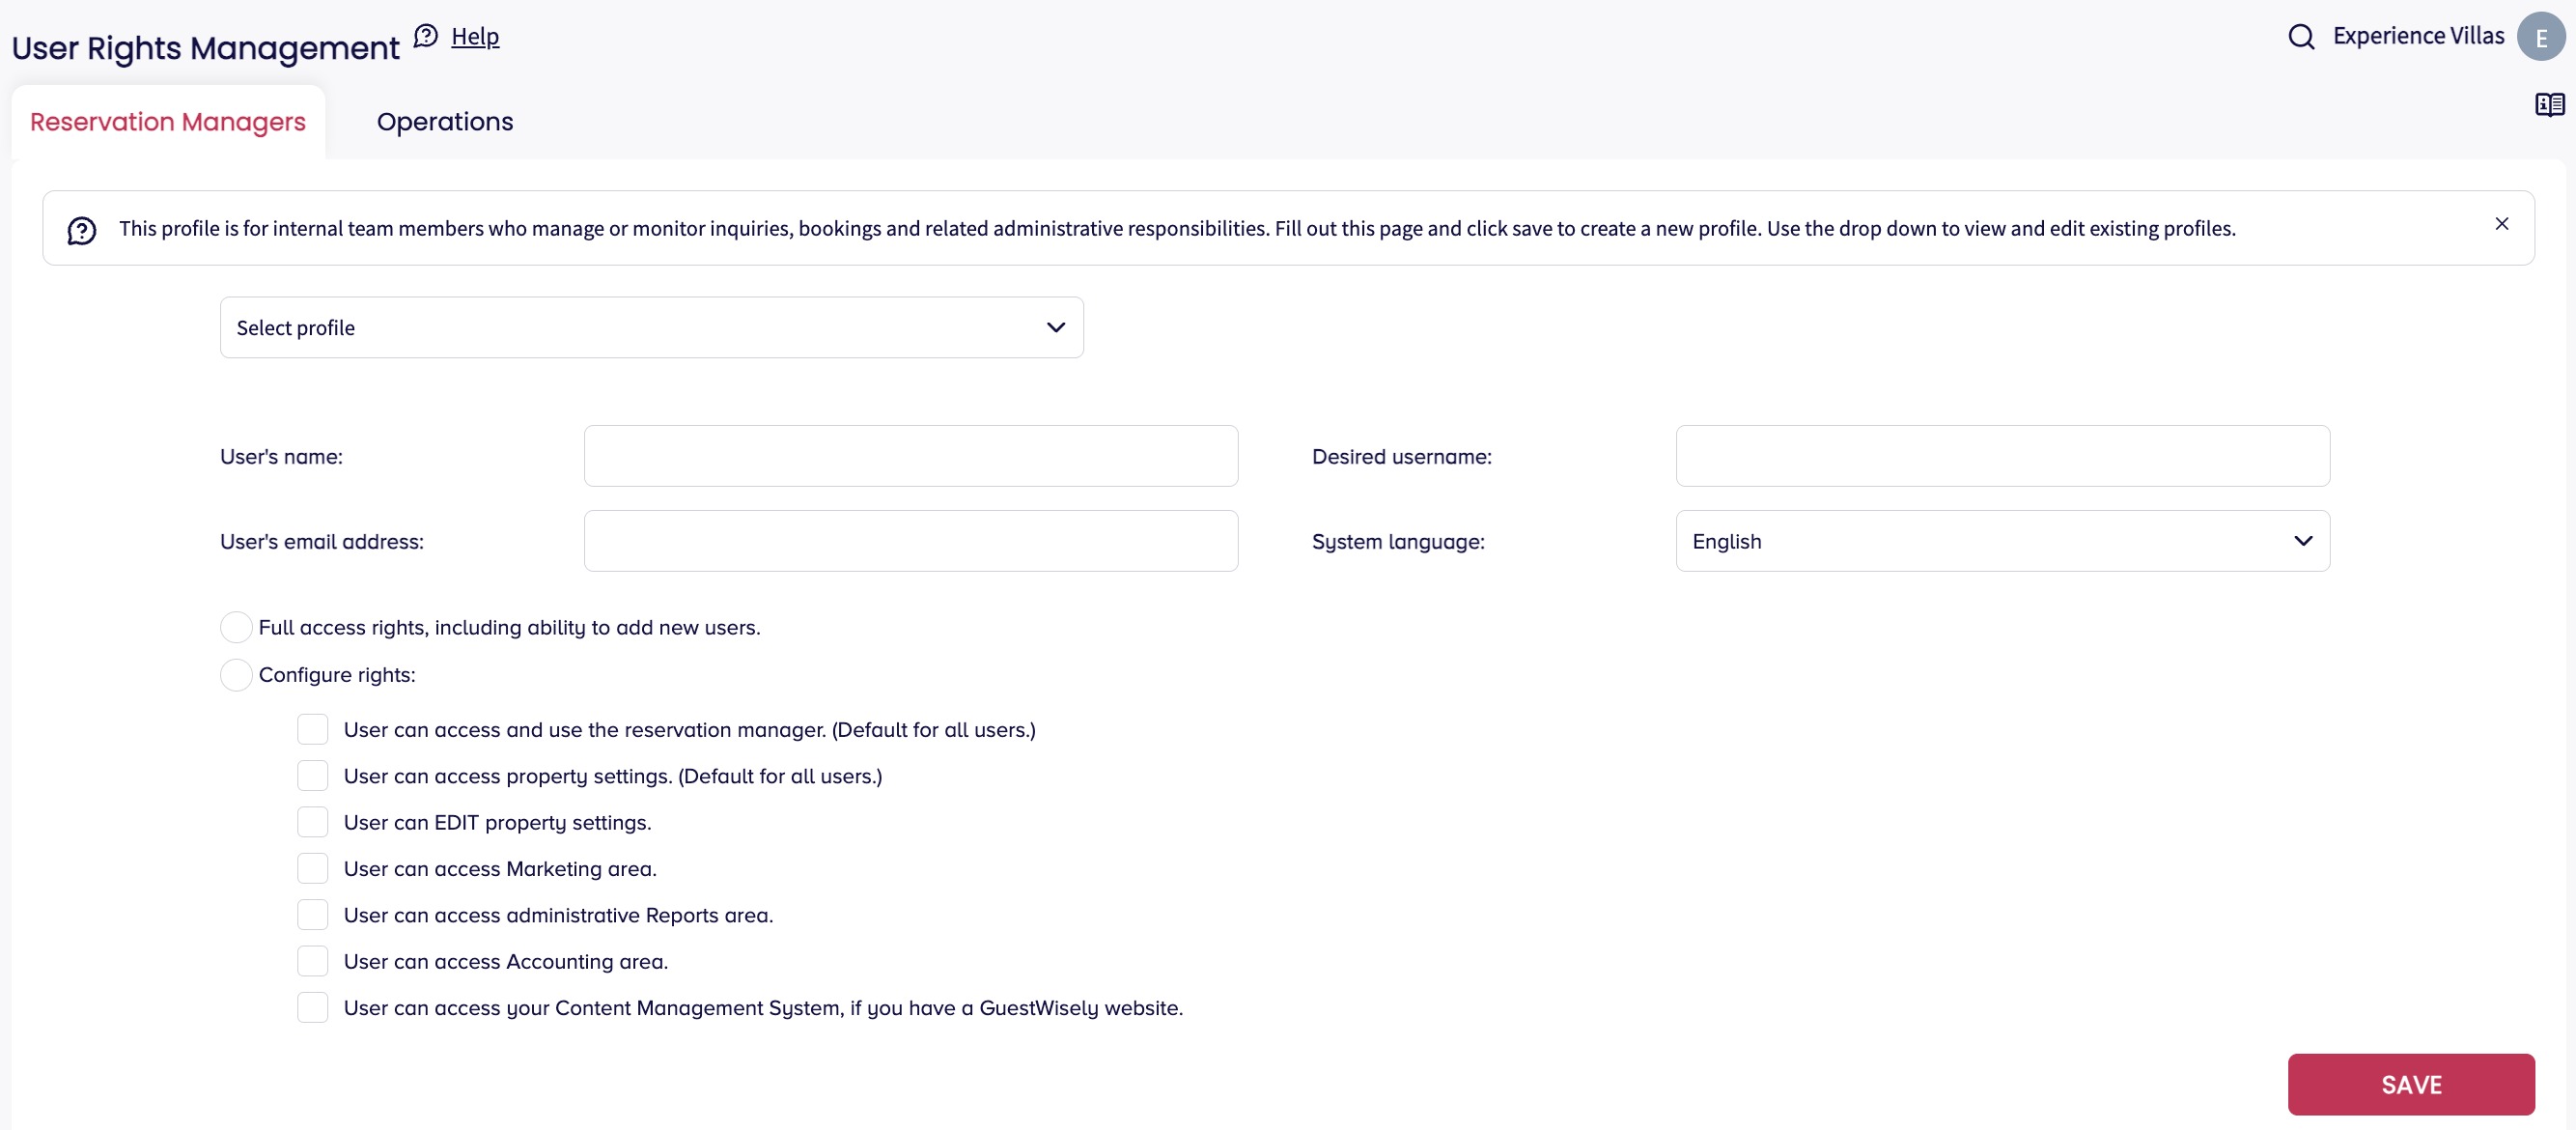This screenshot has width=2576, height=1130.
Task: Click the help speech bubble icon
Action: pos(426,36)
